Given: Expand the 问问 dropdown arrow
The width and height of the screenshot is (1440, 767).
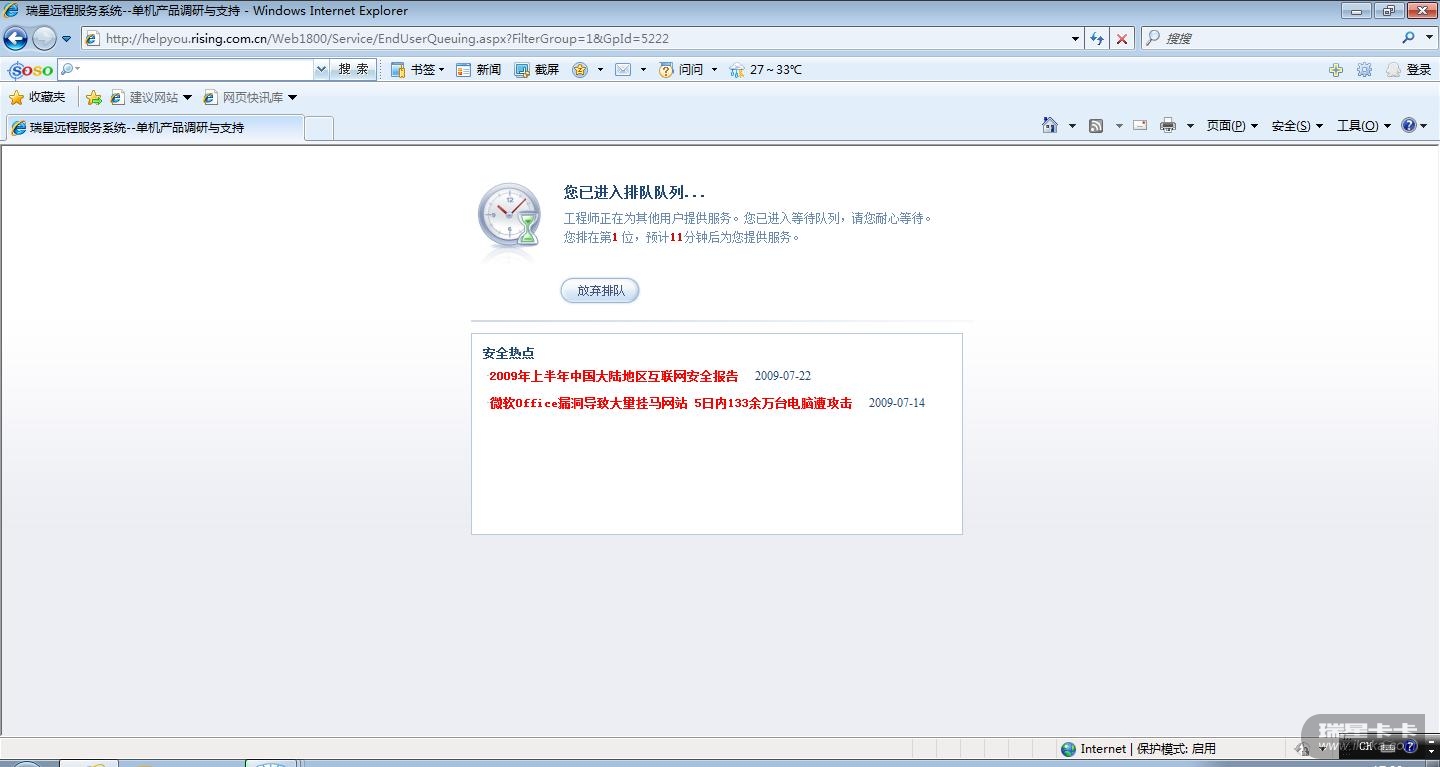Looking at the screenshot, I should (714, 70).
